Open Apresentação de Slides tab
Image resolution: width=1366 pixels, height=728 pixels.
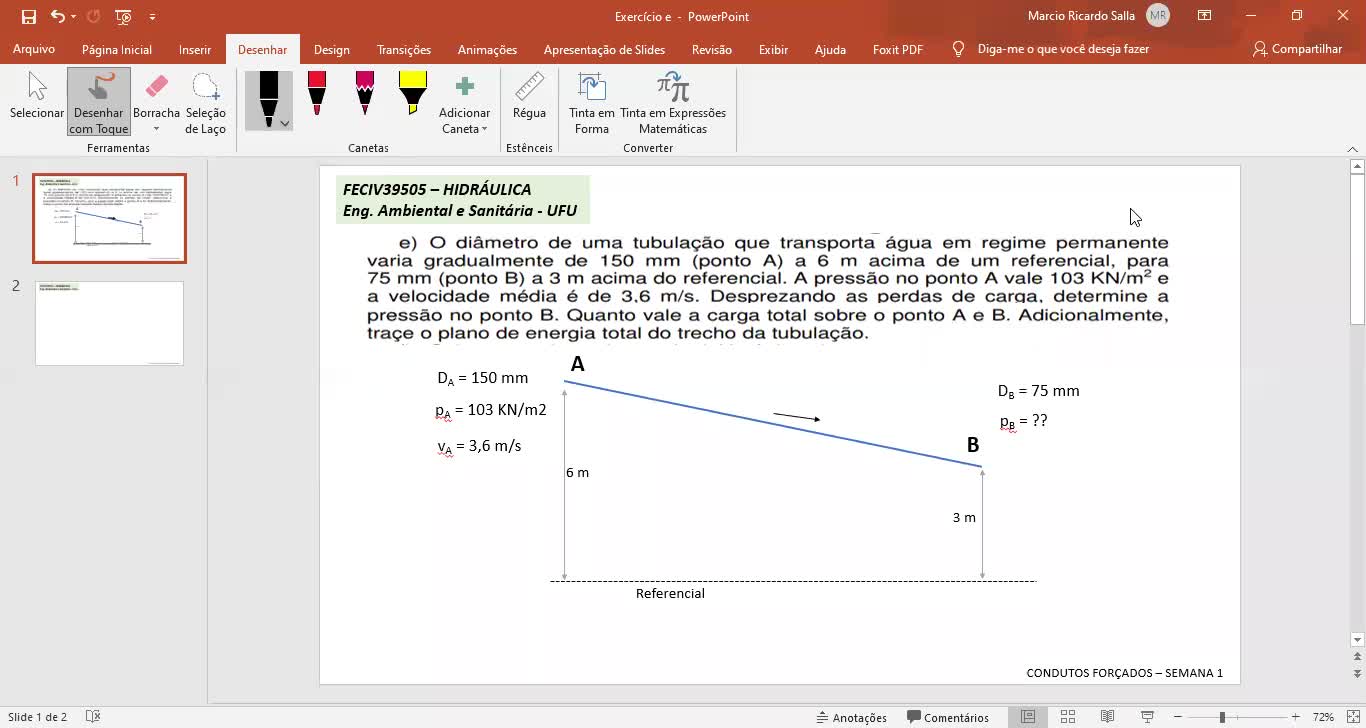click(604, 49)
